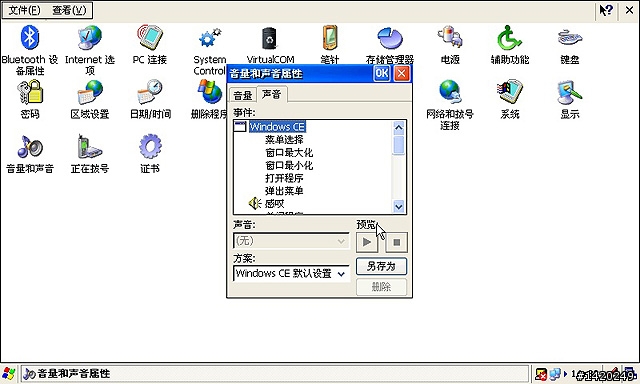Open the keyboard (键盘) icon

pos(570,38)
